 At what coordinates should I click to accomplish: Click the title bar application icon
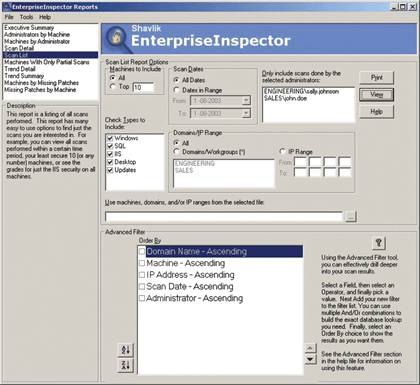(7, 6)
